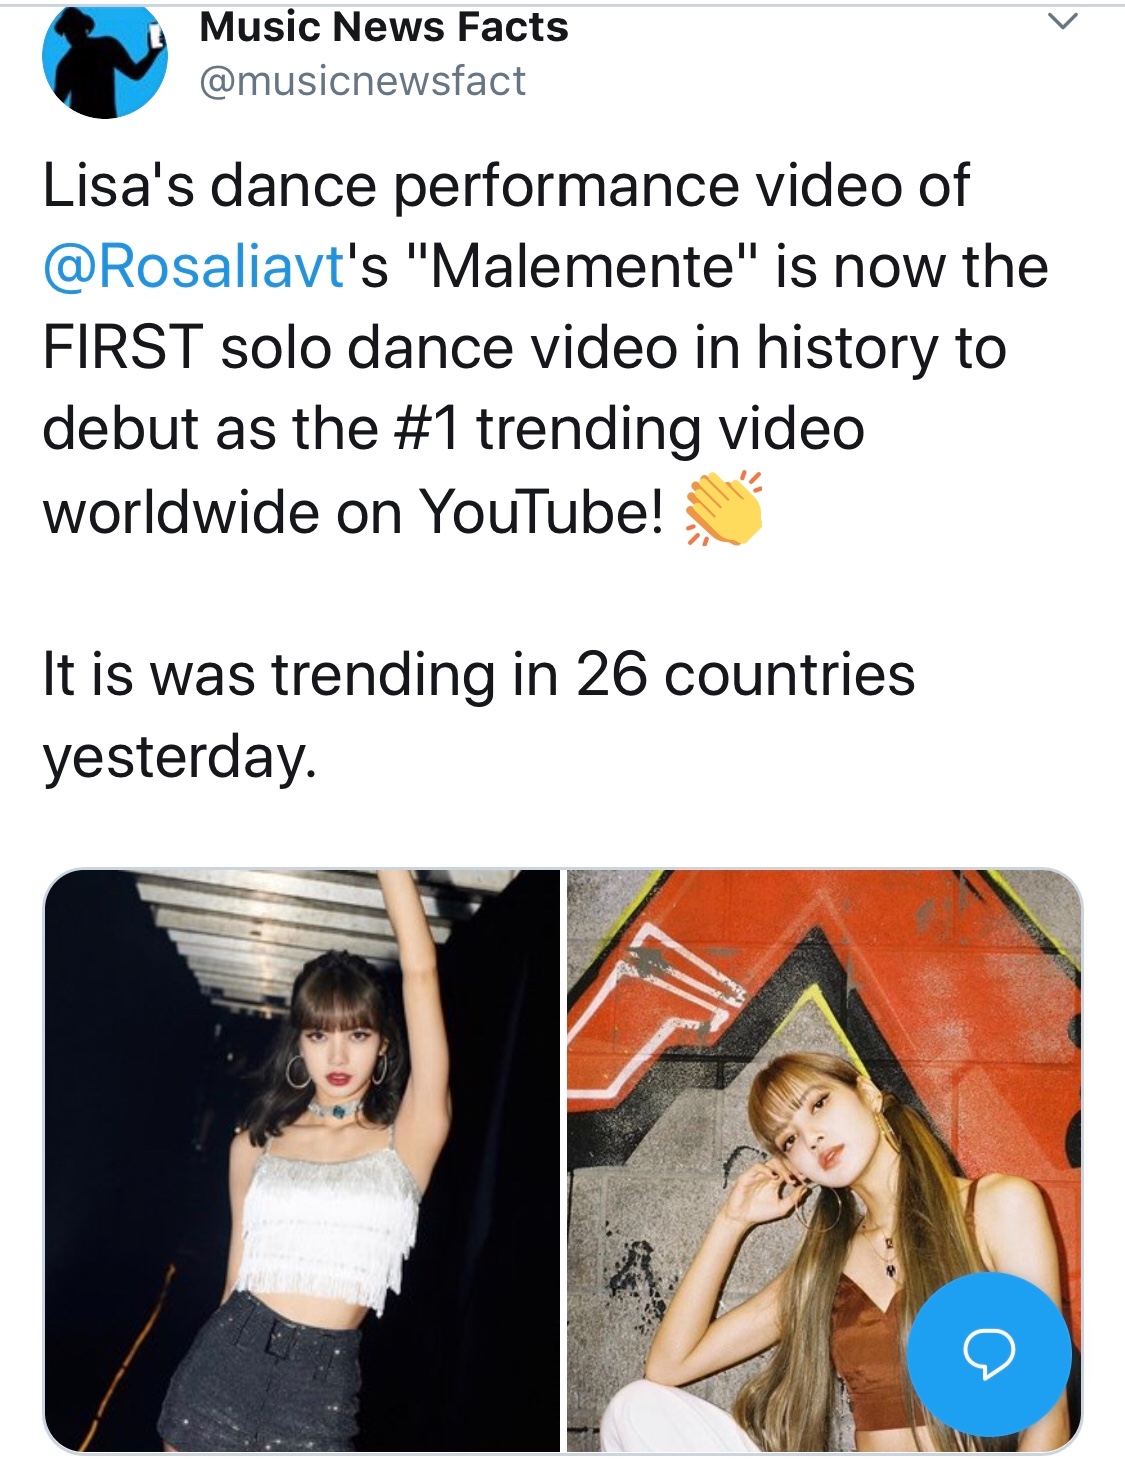Click the word "FIRST" in the tweet
Screen dimensions: 1125x1459
[122, 348]
